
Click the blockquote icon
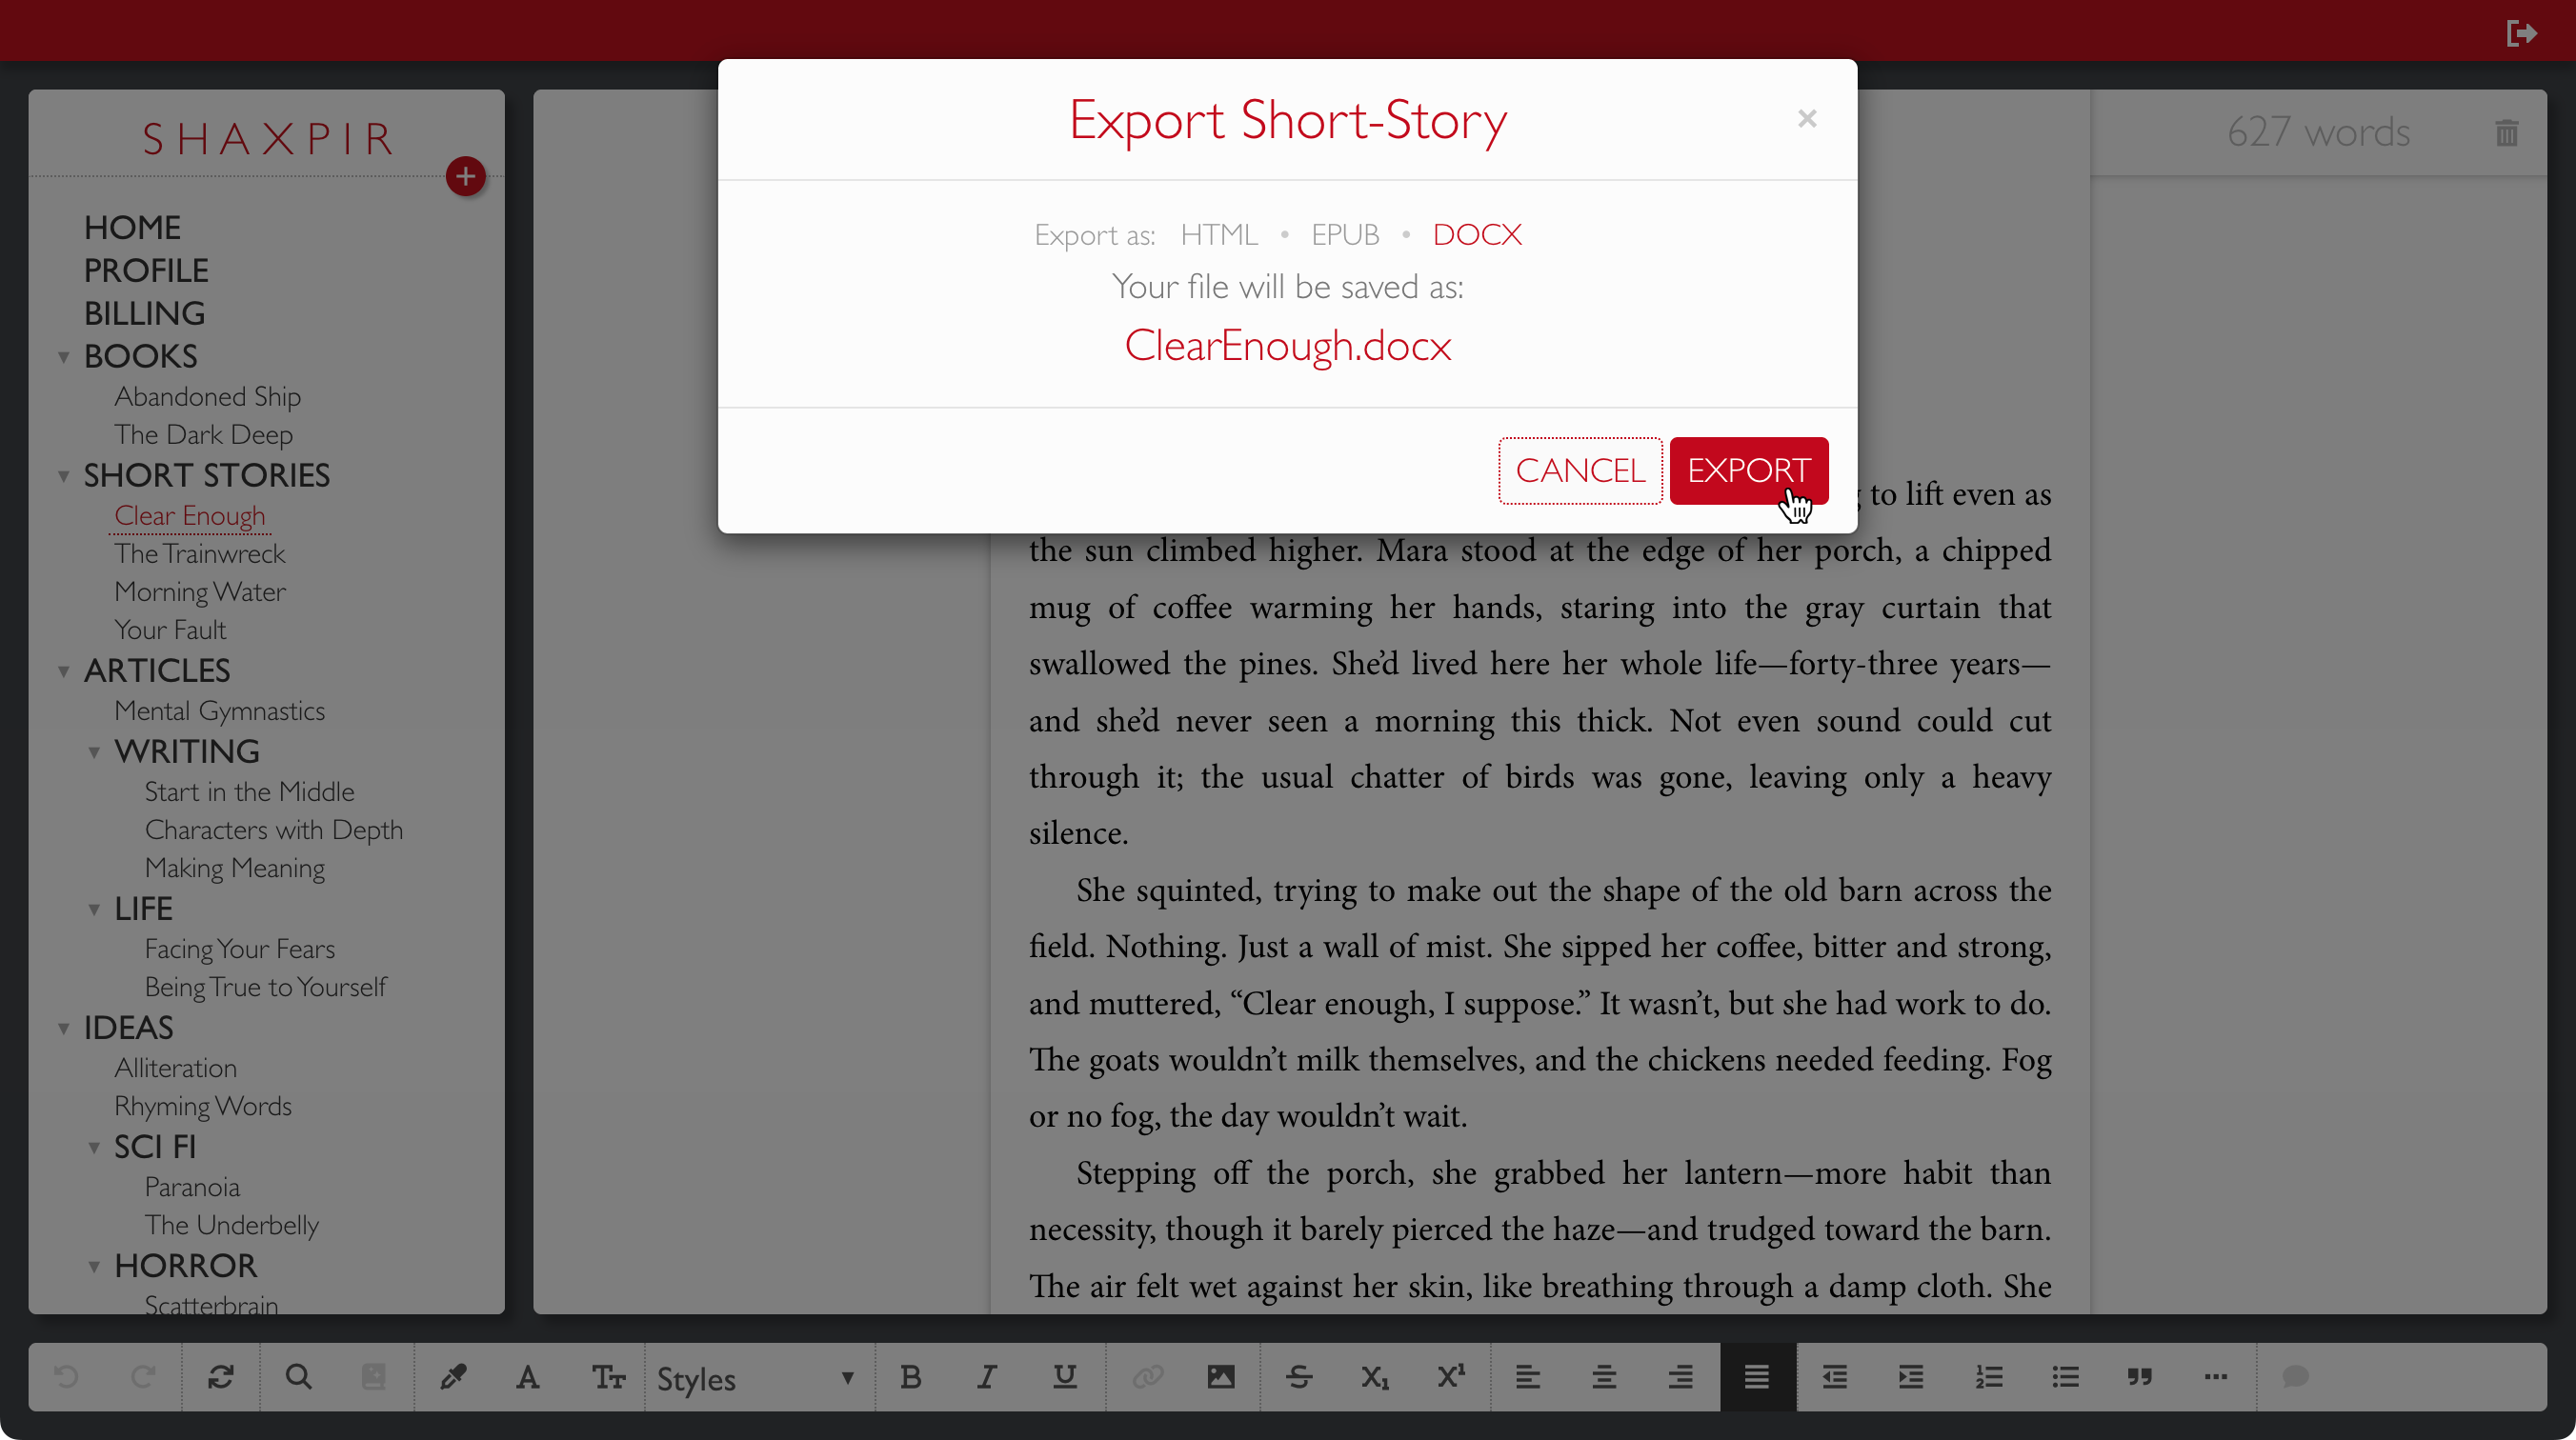(x=2139, y=1377)
